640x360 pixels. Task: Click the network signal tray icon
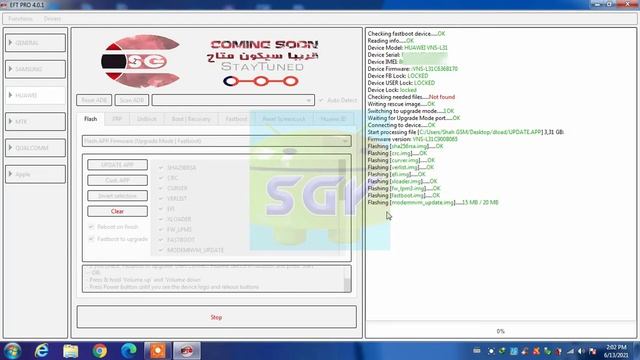(x=570, y=351)
